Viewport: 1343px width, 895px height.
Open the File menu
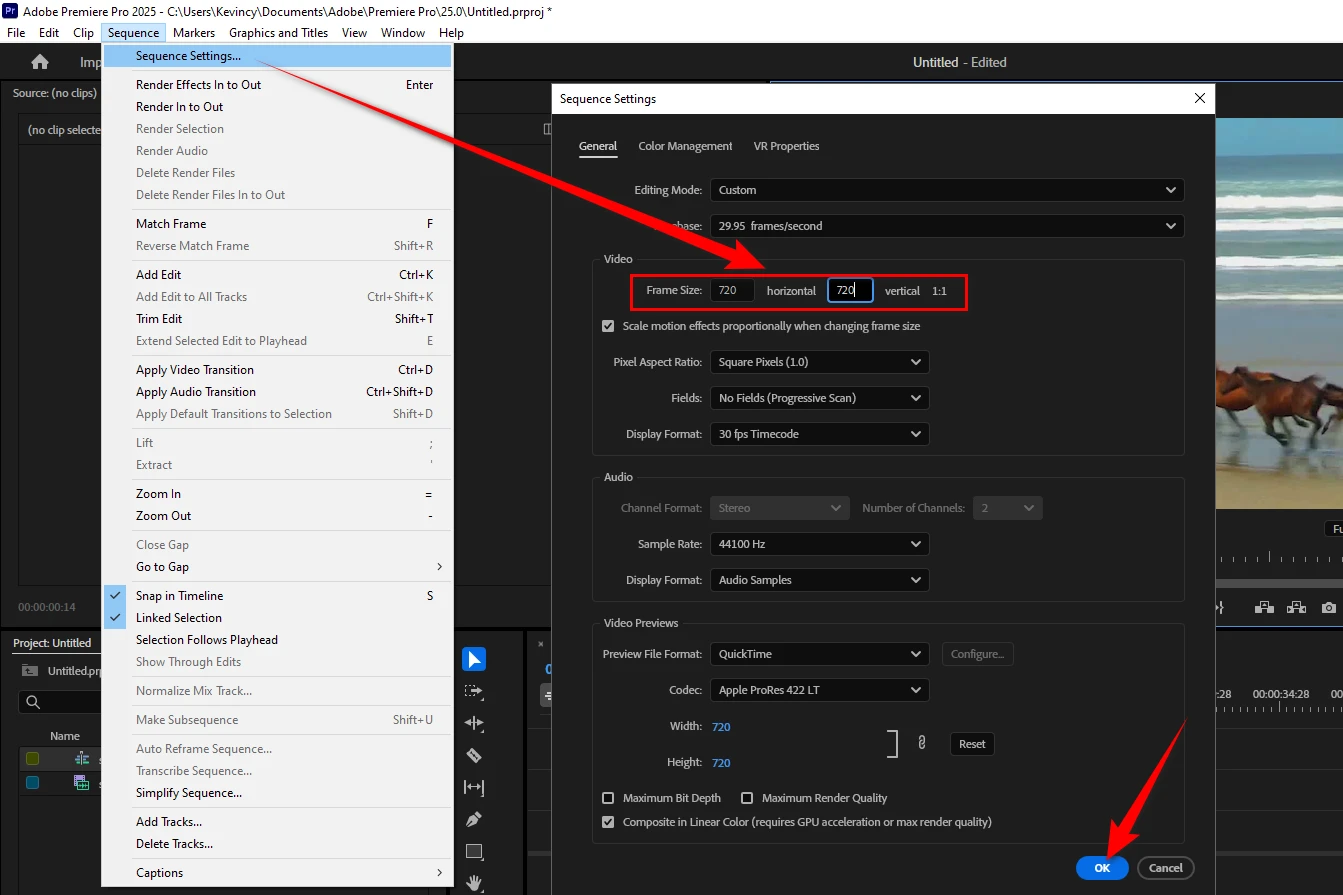[x=16, y=33]
